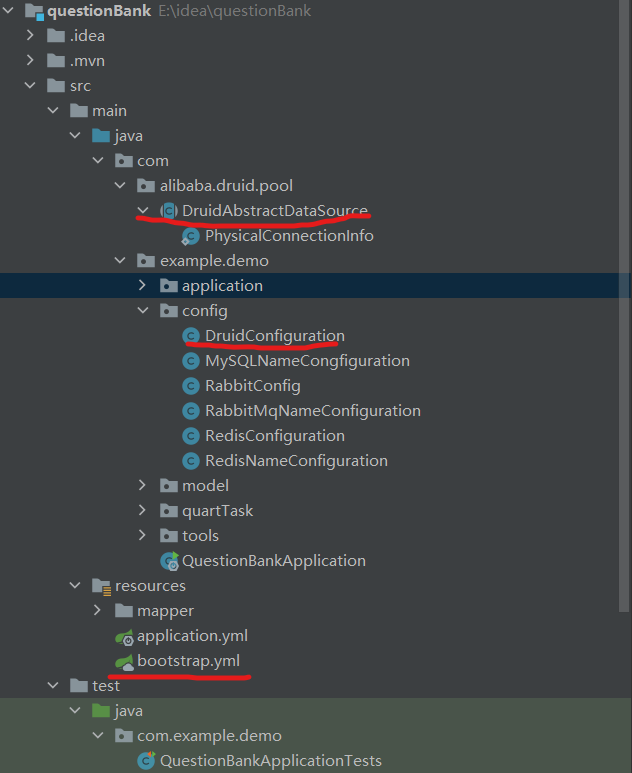
Task: Click the mapper folder icon
Action: click(123, 611)
